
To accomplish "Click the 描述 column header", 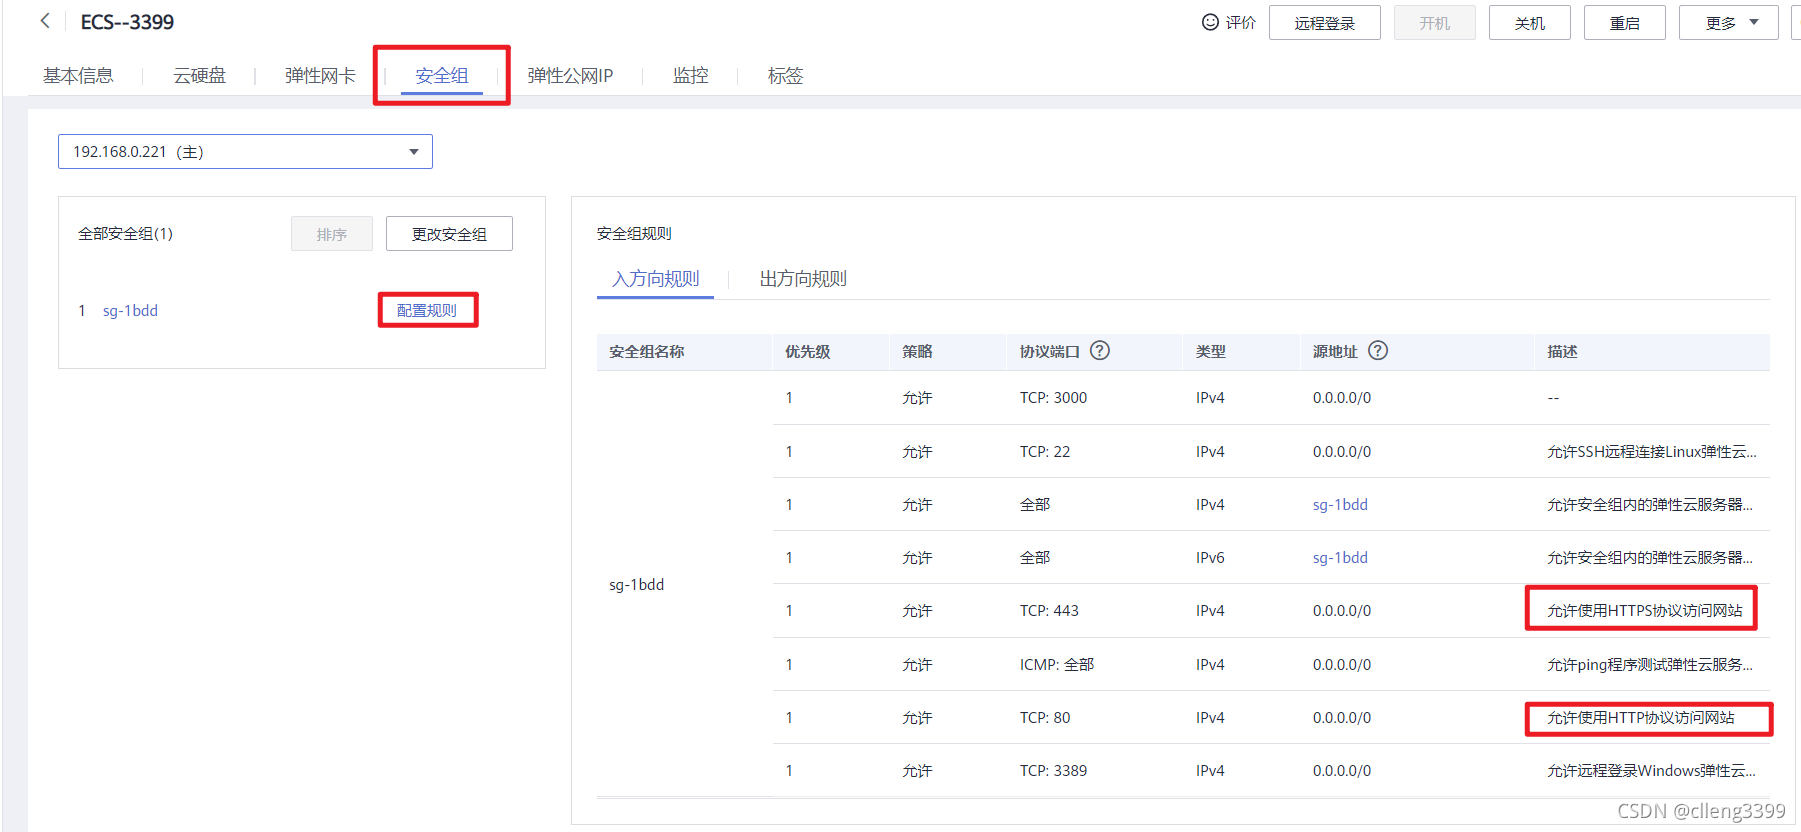I will click(x=1562, y=352).
